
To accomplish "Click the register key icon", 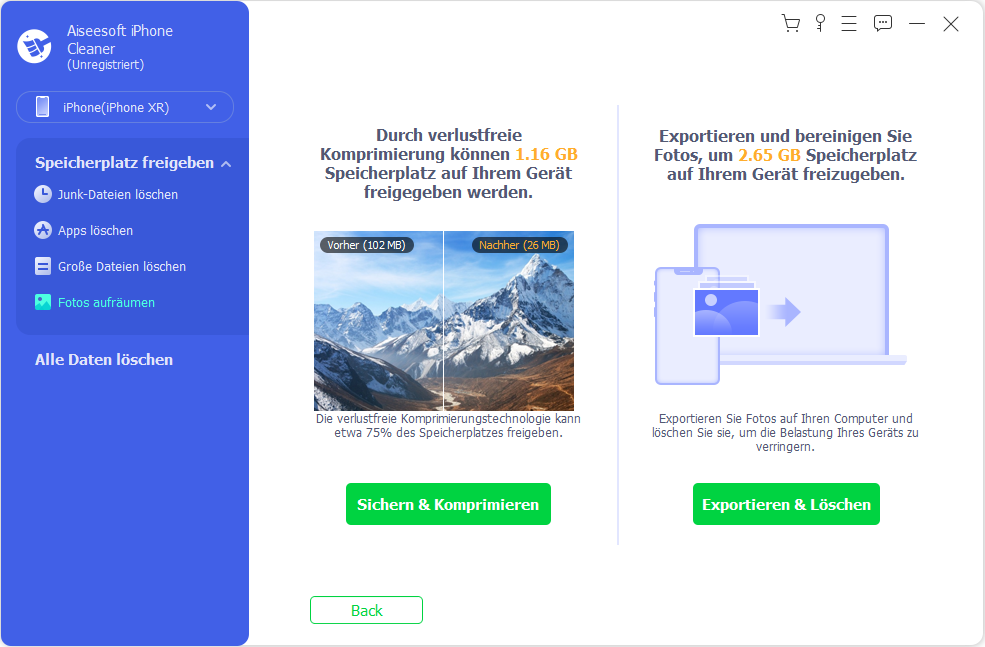I will click(x=820, y=24).
